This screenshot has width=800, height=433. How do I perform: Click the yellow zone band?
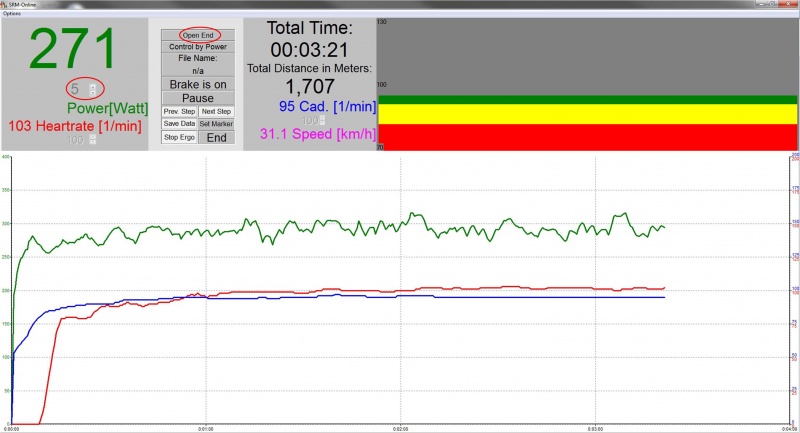[x=587, y=114]
